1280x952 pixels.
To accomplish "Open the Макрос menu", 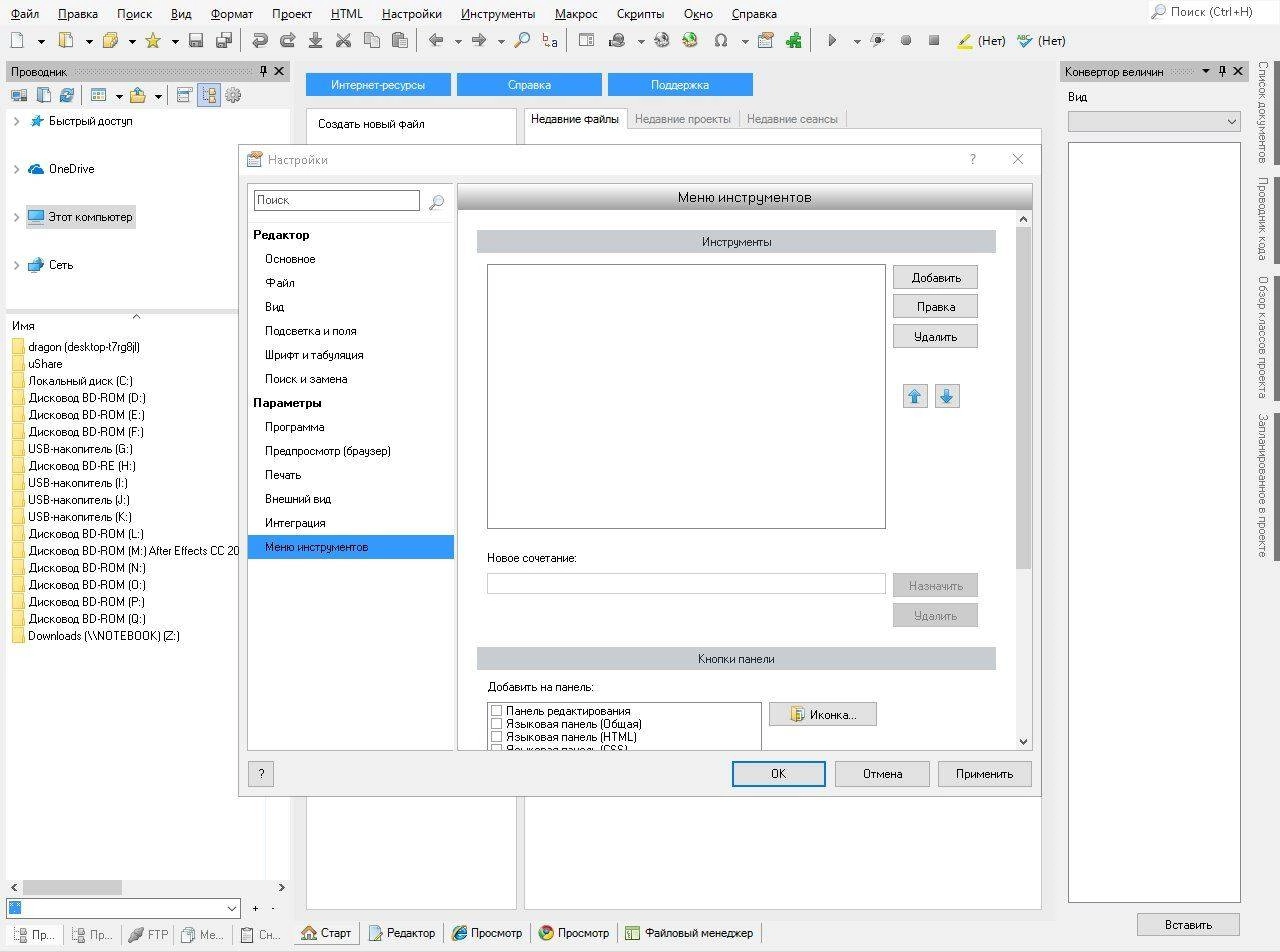I will (576, 14).
